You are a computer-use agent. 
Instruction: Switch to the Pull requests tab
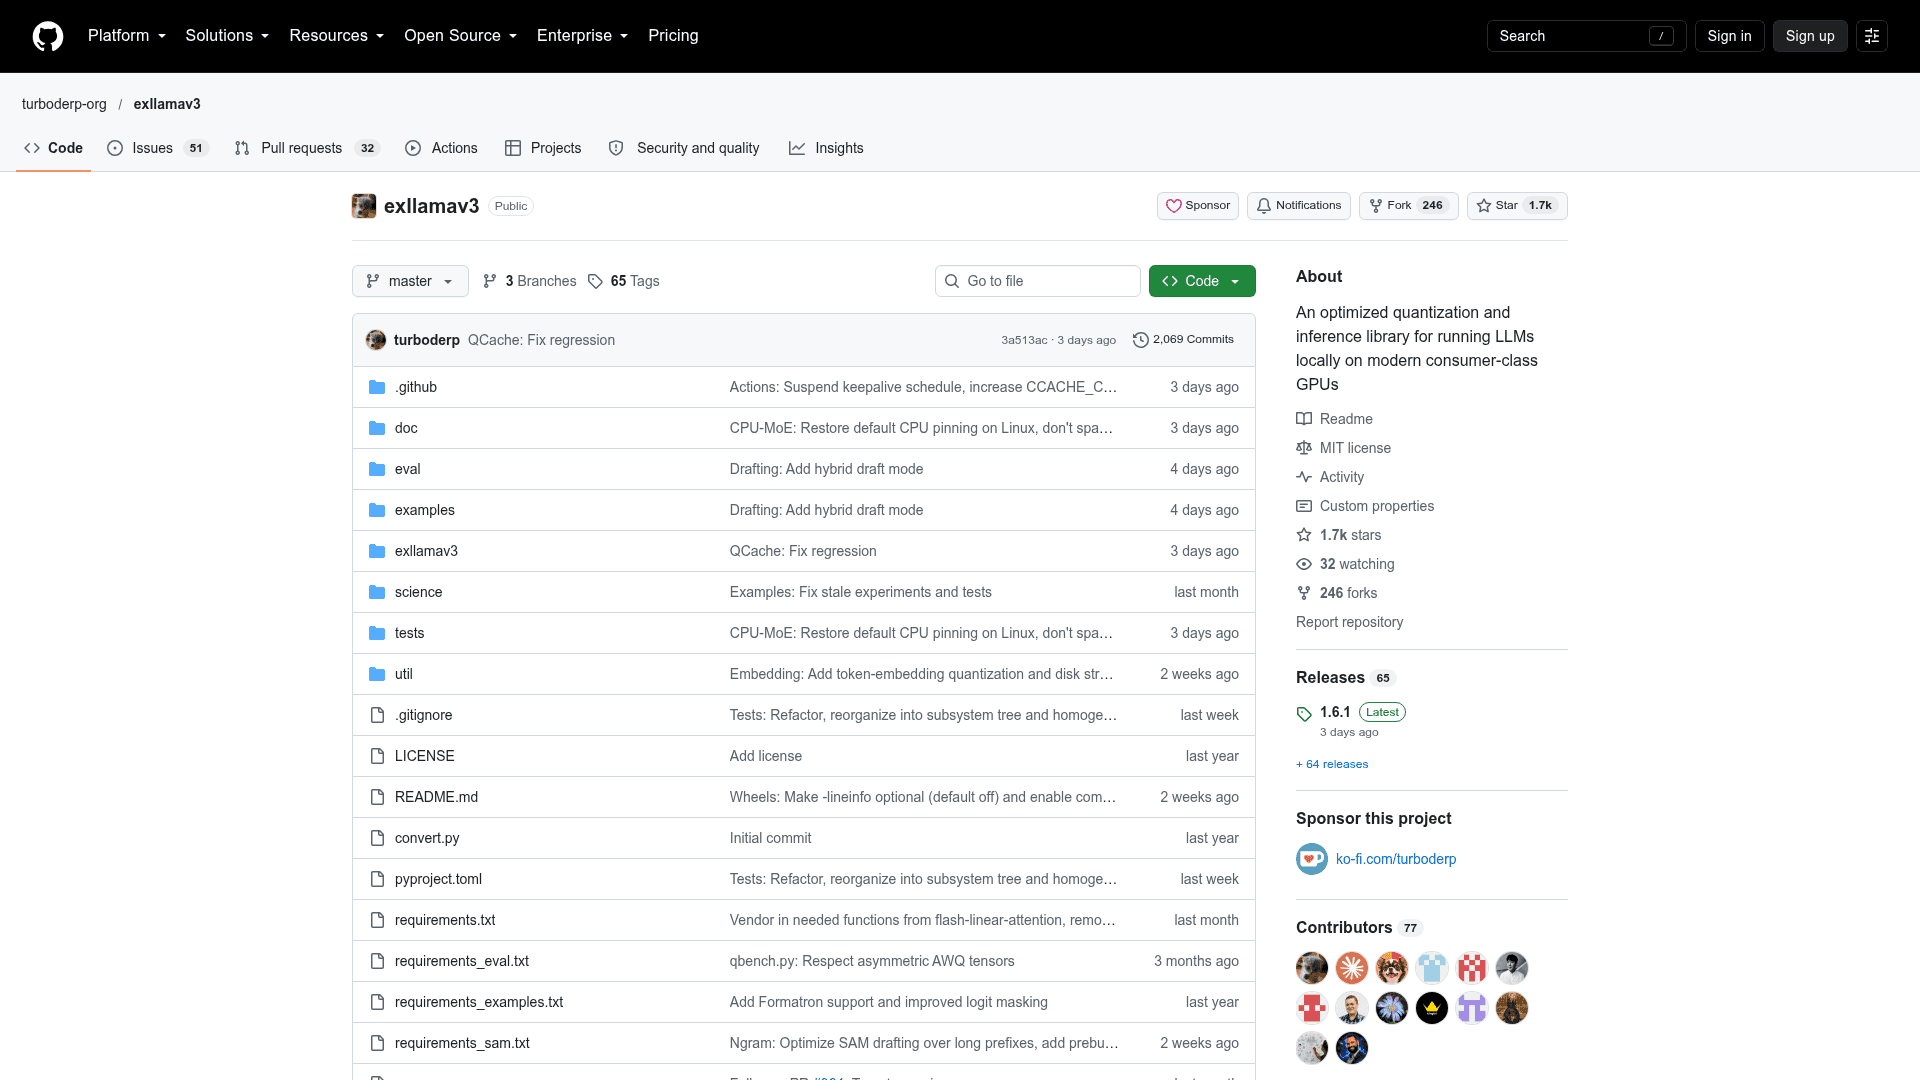[x=307, y=148]
